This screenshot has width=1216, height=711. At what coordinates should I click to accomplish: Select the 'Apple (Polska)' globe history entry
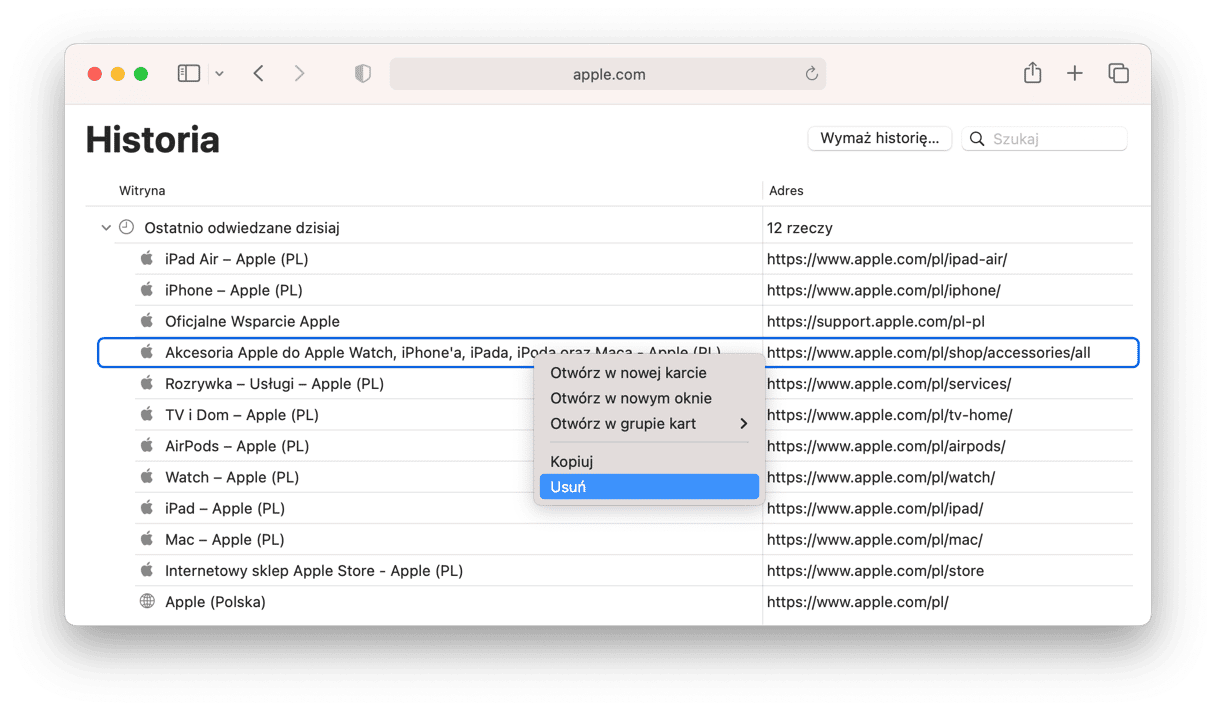214,602
